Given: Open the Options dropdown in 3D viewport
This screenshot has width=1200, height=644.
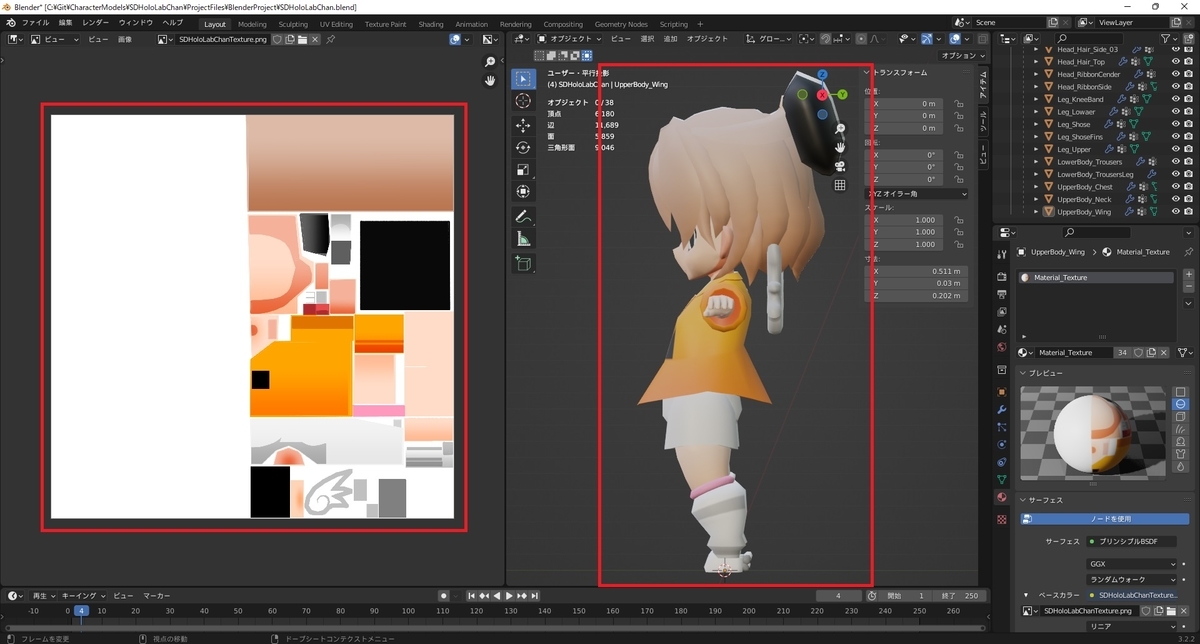Looking at the screenshot, I should pyautogui.click(x=964, y=56).
